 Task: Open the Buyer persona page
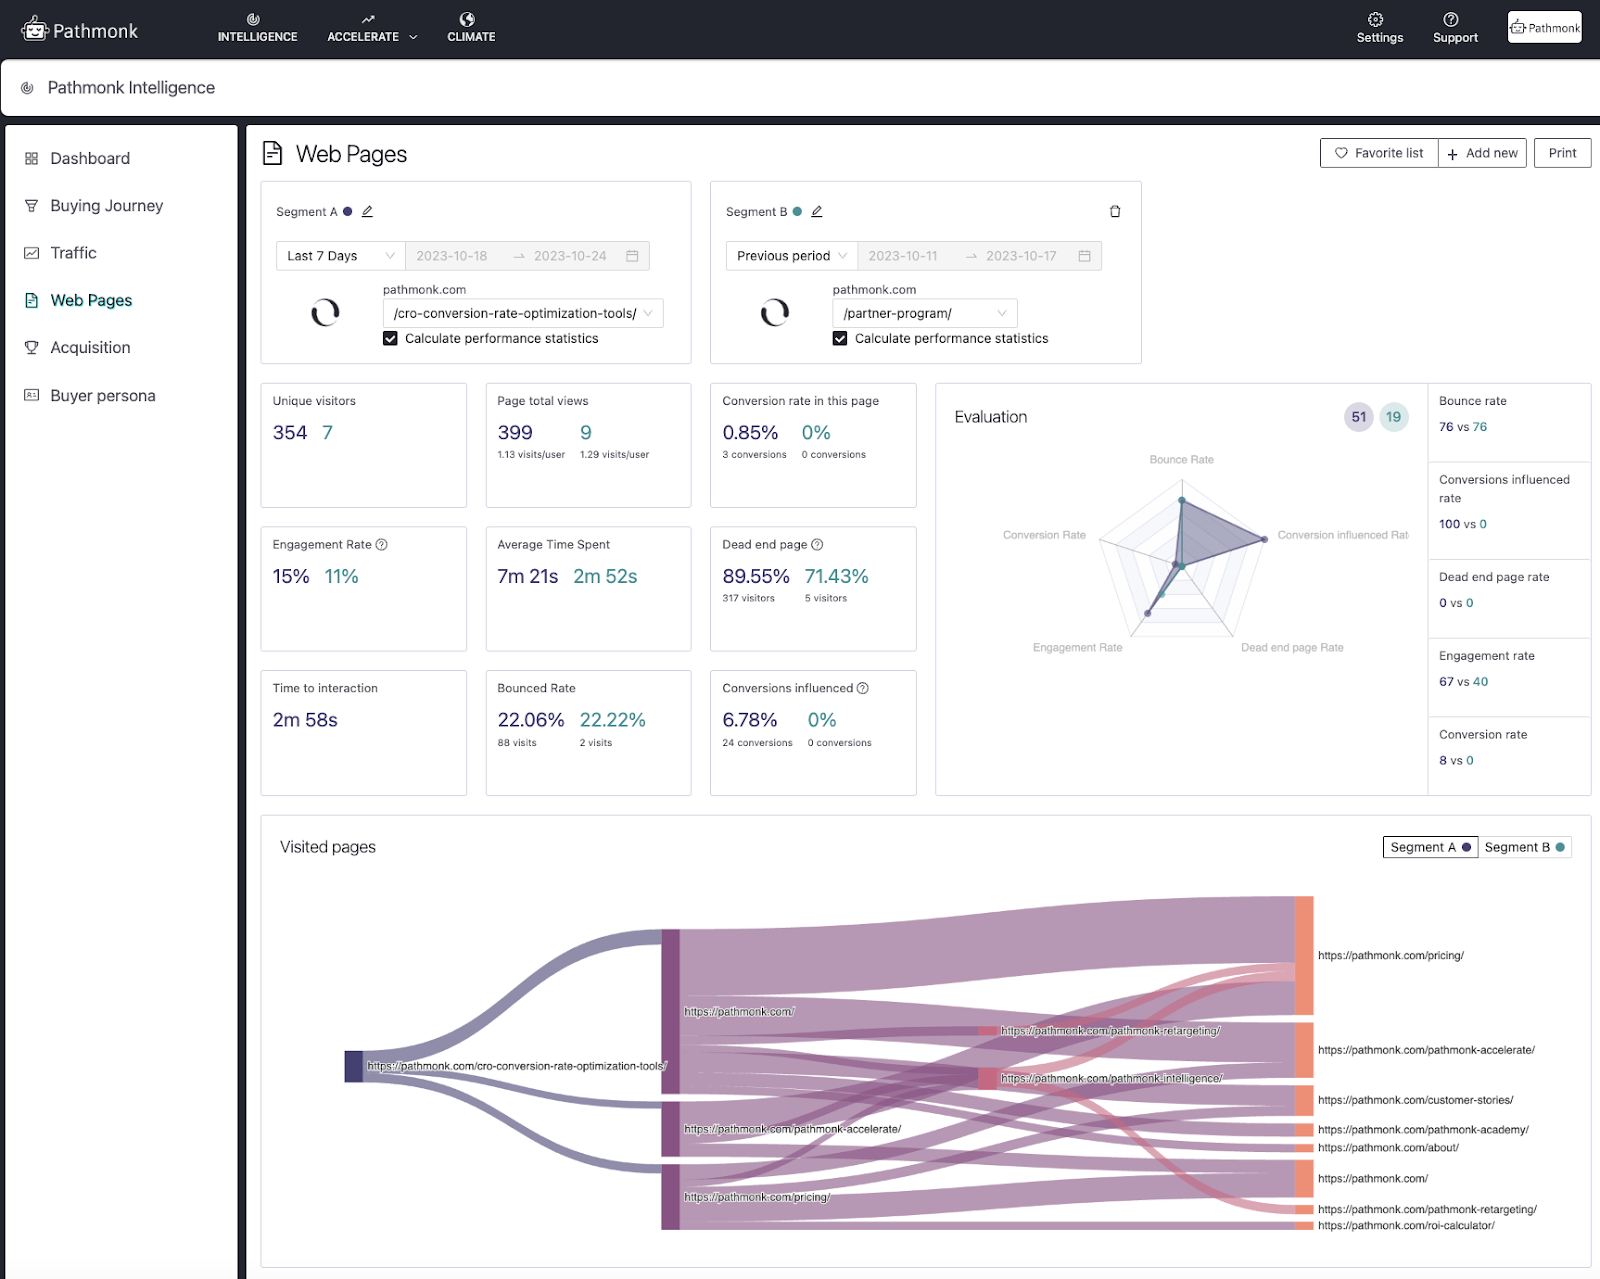point(103,395)
